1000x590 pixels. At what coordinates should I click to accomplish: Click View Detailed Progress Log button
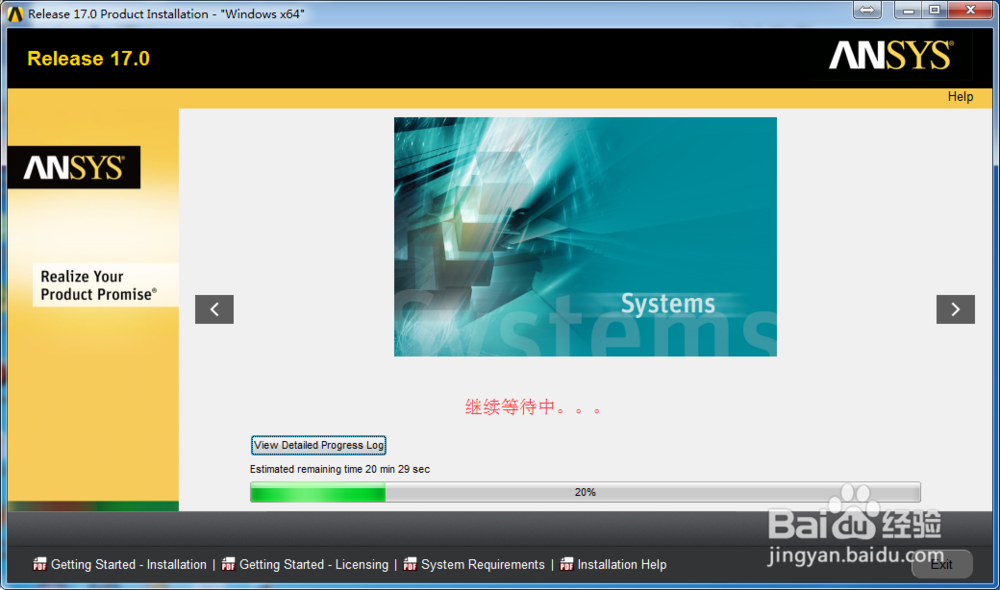coord(318,445)
